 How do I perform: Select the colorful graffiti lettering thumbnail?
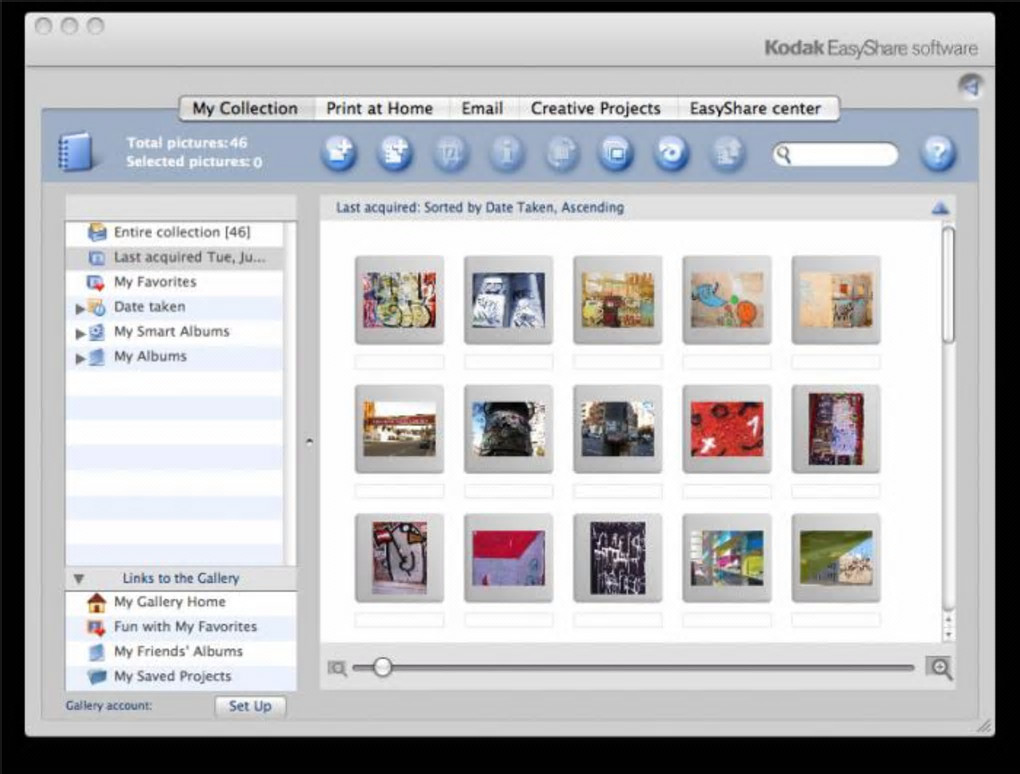click(399, 300)
